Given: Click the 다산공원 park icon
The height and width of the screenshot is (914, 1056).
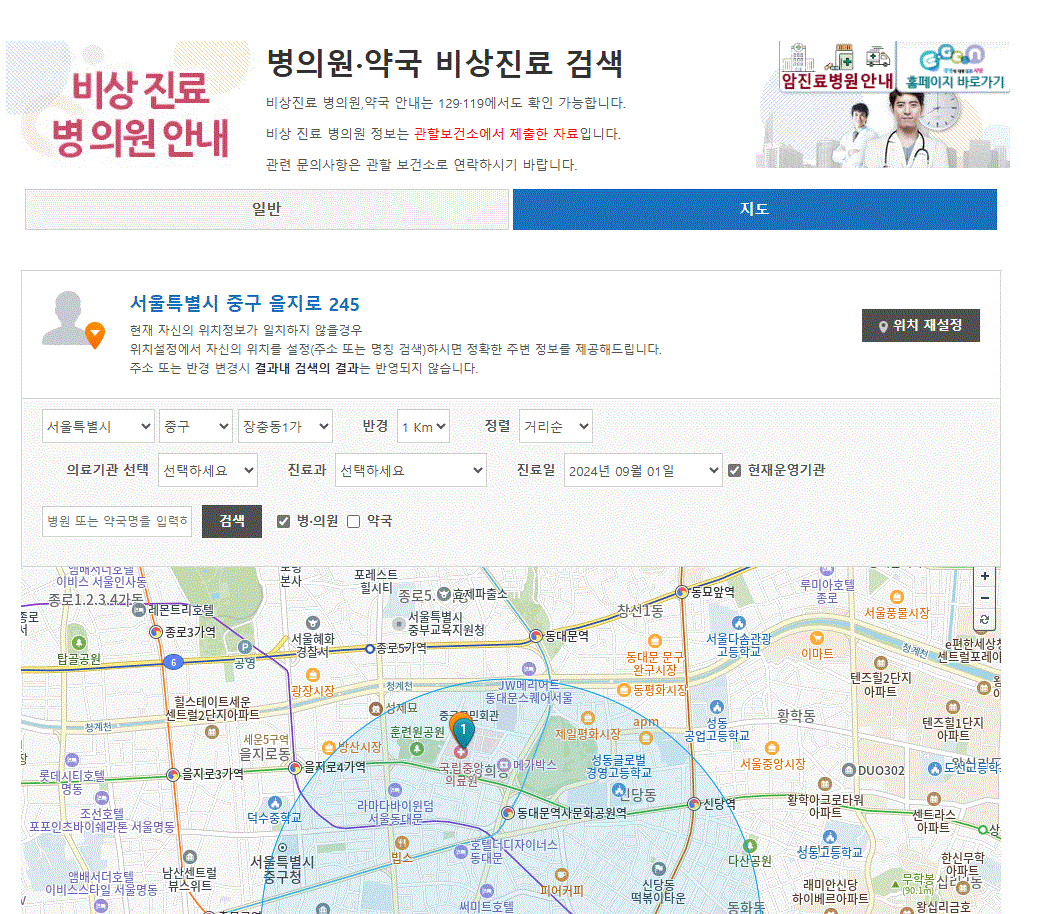Looking at the screenshot, I should [x=750, y=846].
